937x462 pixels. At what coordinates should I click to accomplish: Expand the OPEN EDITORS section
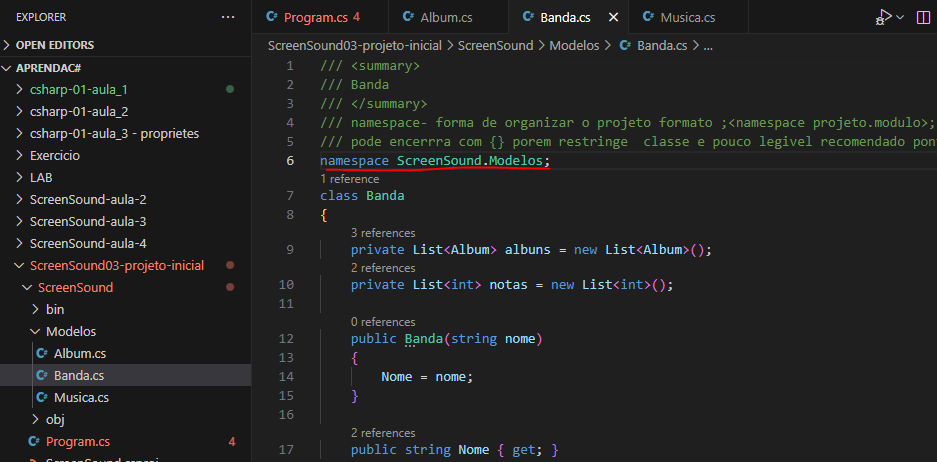click(9, 45)
